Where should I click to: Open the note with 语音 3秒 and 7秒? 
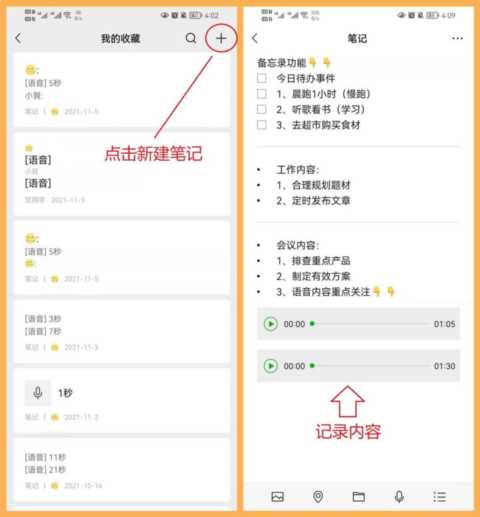point(122,332)
